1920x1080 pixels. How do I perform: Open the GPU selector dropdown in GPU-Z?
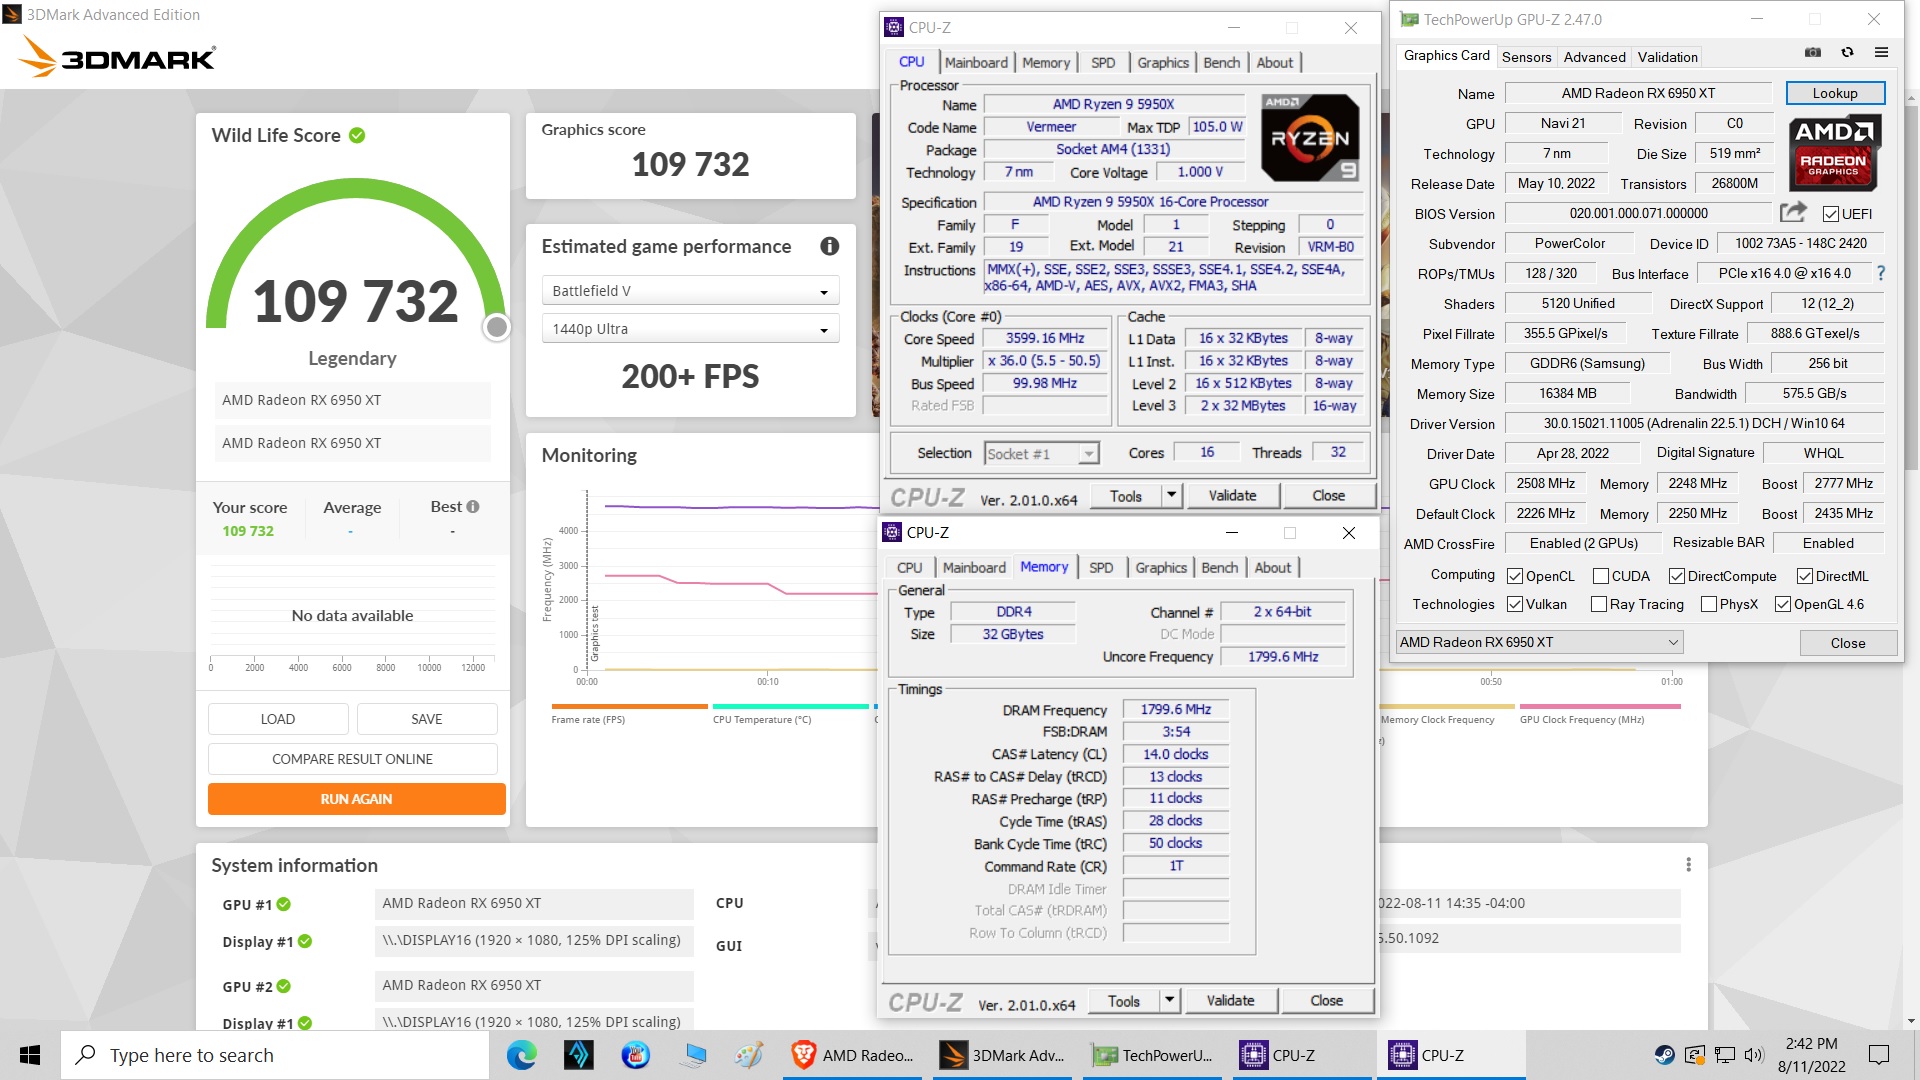(x=1539, y=642)
